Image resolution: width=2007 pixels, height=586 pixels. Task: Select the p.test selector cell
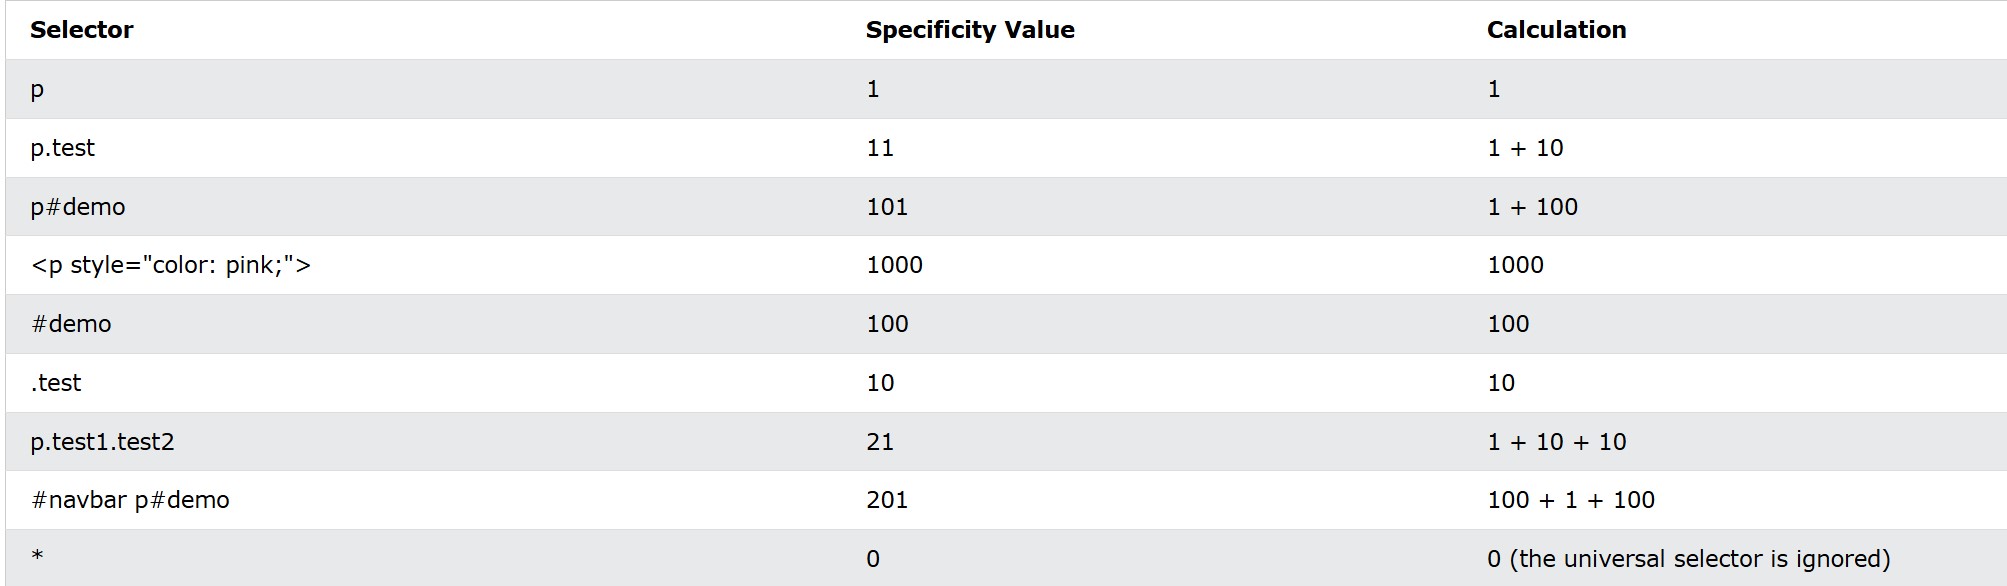(63, 148)
